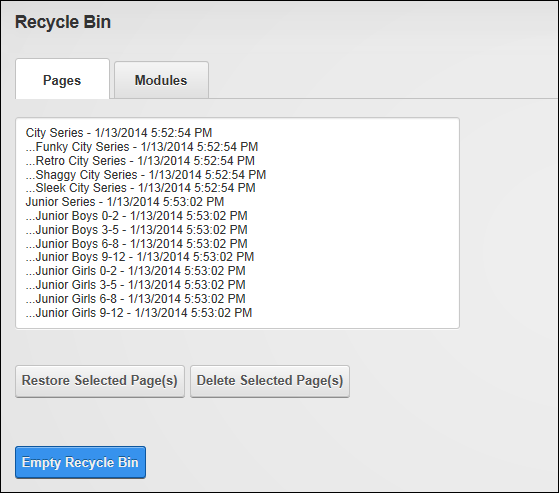Select Junior Girls 0-2 entry

[x=135, y=271]
